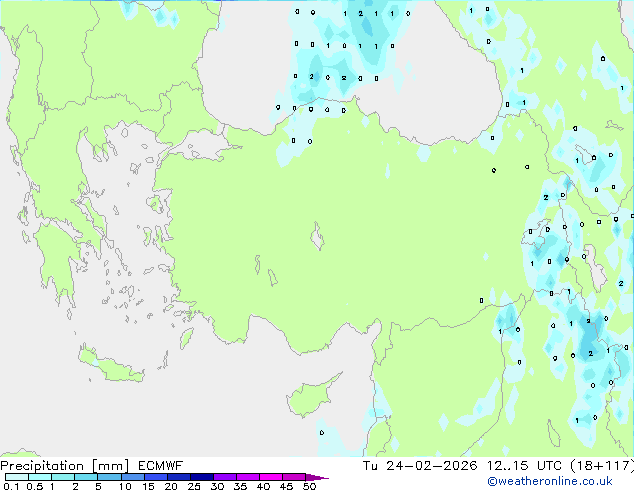Click the 20–25 mm dark blue swatch
Screen dimensions: 634x490
[x=179, y=477]
